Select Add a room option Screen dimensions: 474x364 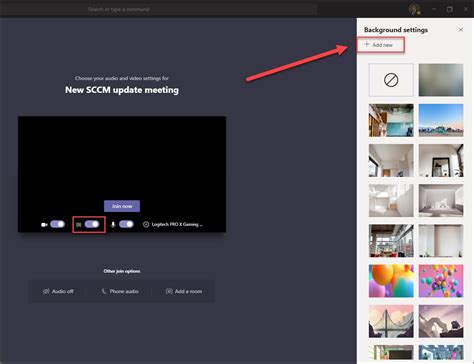(184, 291)
